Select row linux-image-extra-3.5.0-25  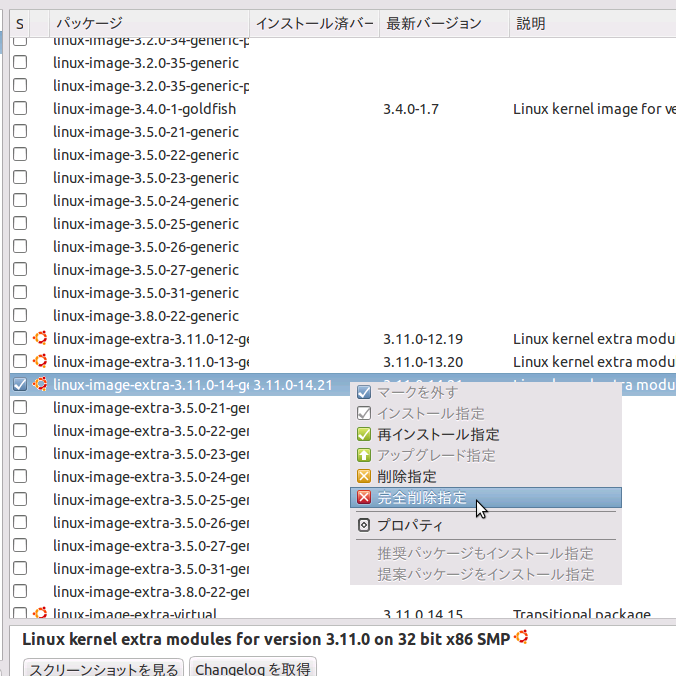click(x=343, y=500)
